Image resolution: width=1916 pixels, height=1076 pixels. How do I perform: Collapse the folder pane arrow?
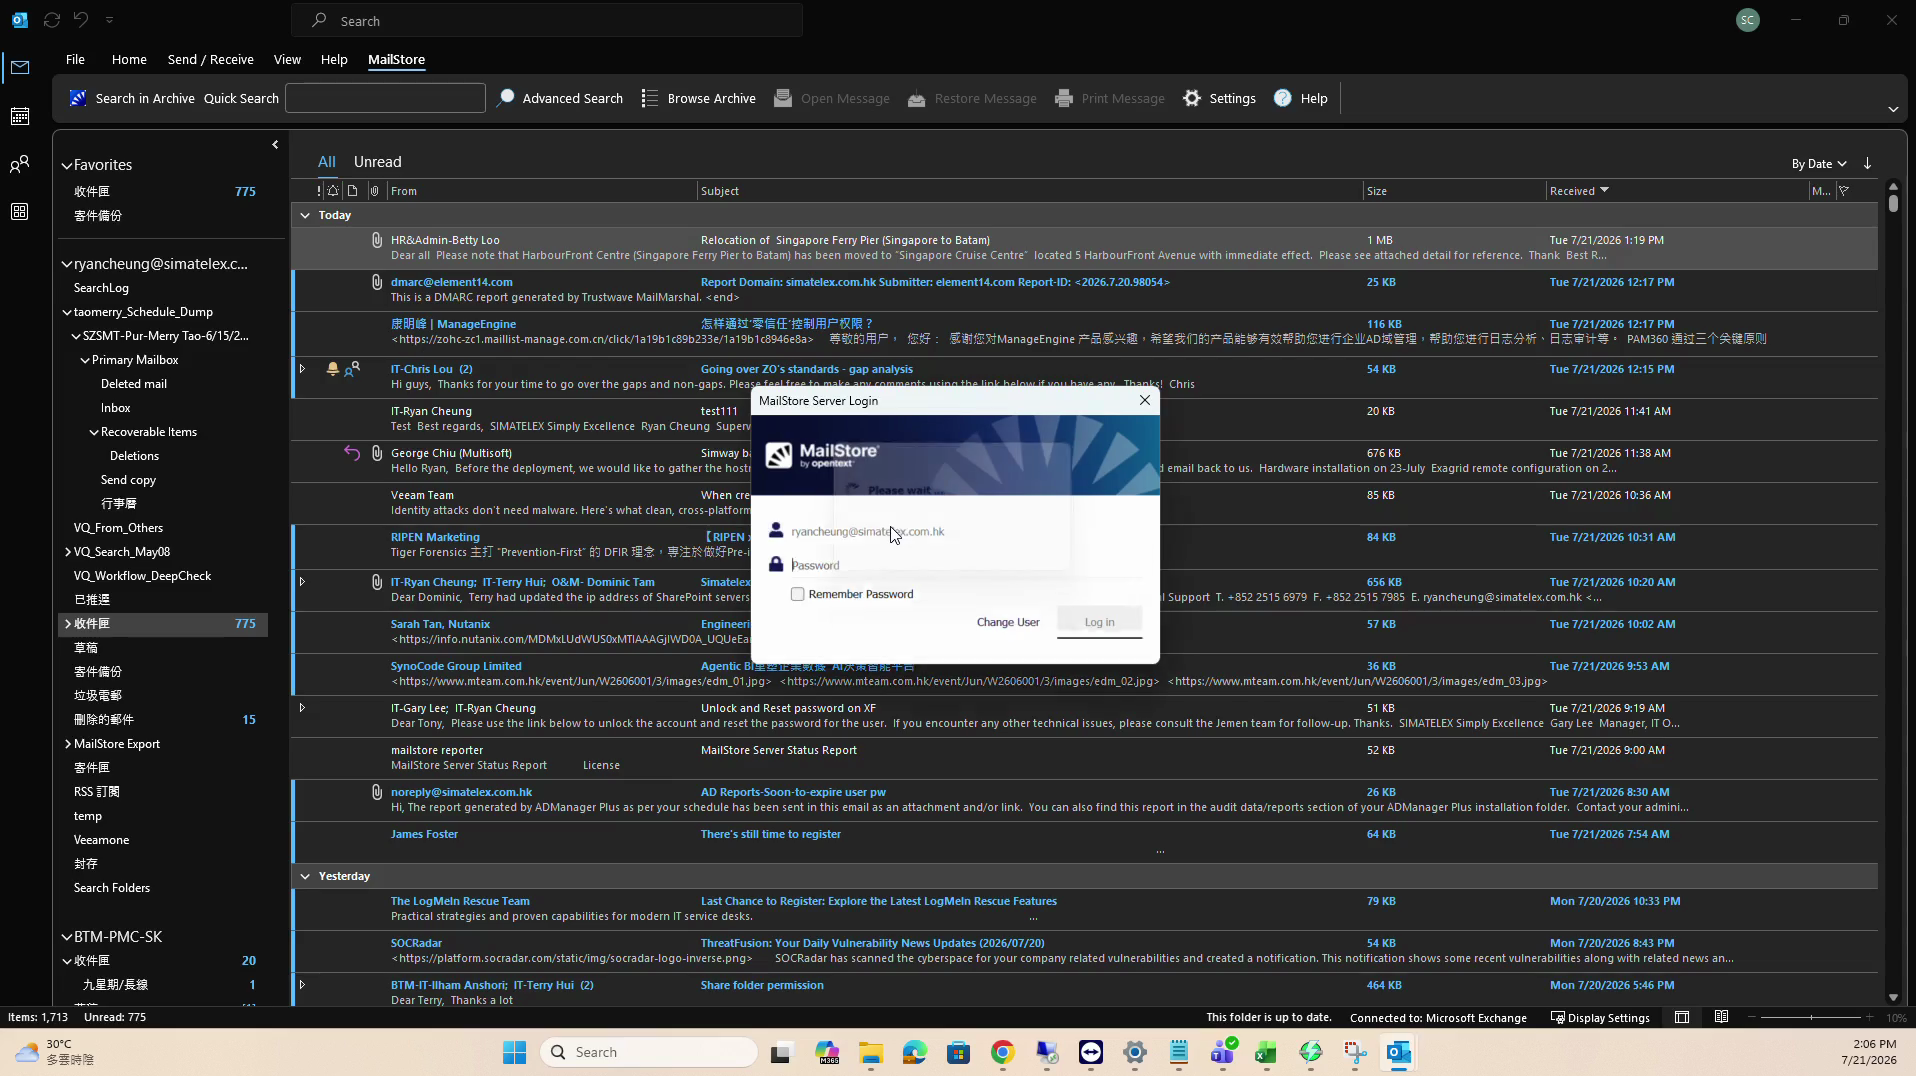click(x=275, y=145)
